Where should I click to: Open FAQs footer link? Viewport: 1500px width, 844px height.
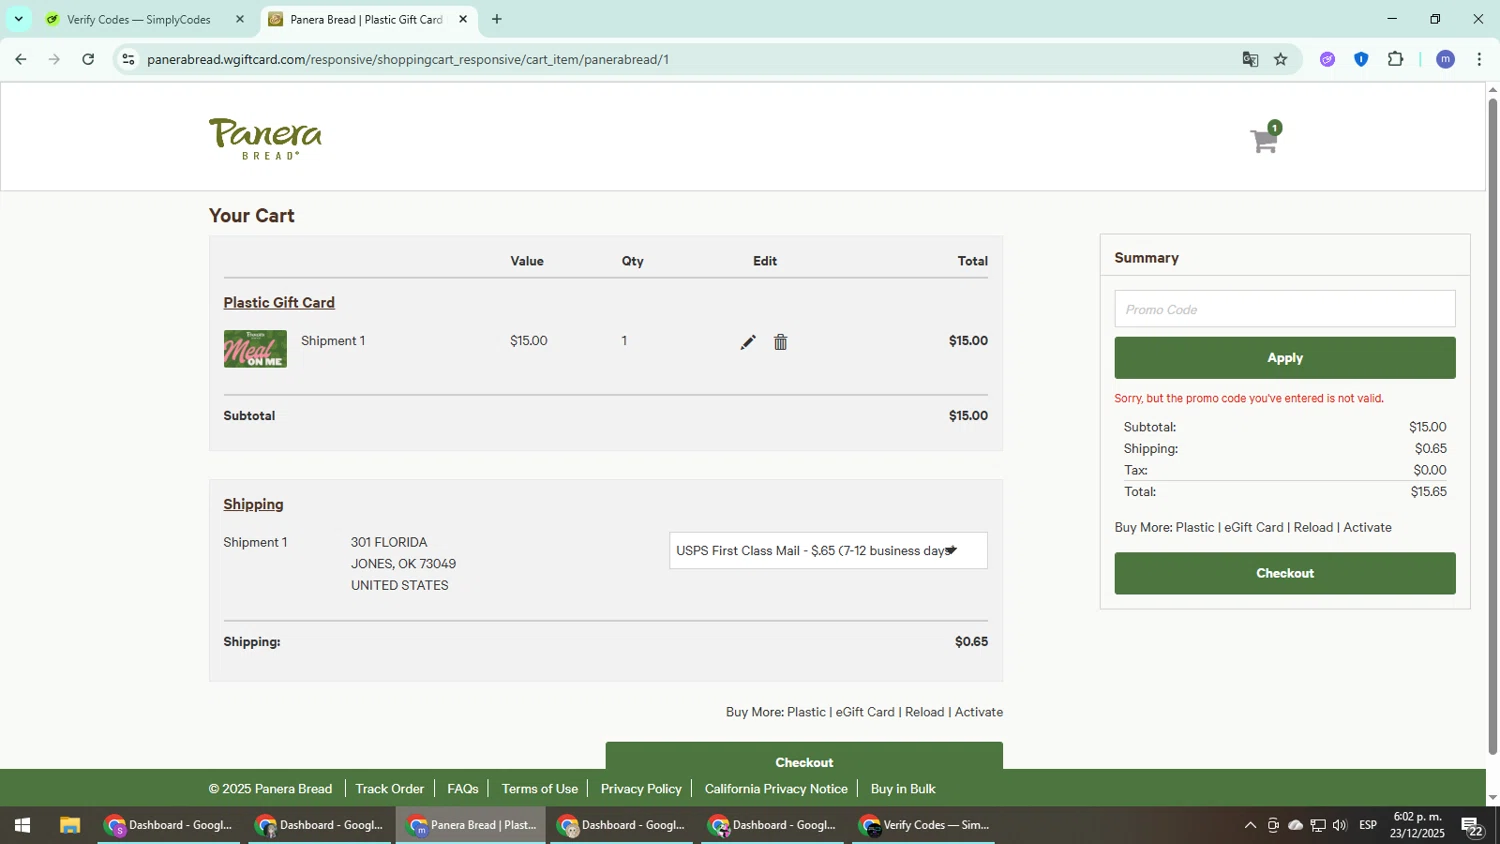[463, 789]
